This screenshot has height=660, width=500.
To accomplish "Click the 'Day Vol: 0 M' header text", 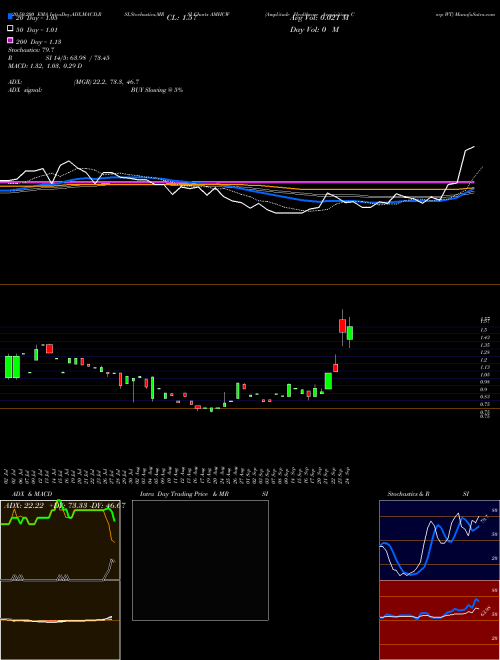I will coord(314,29).
